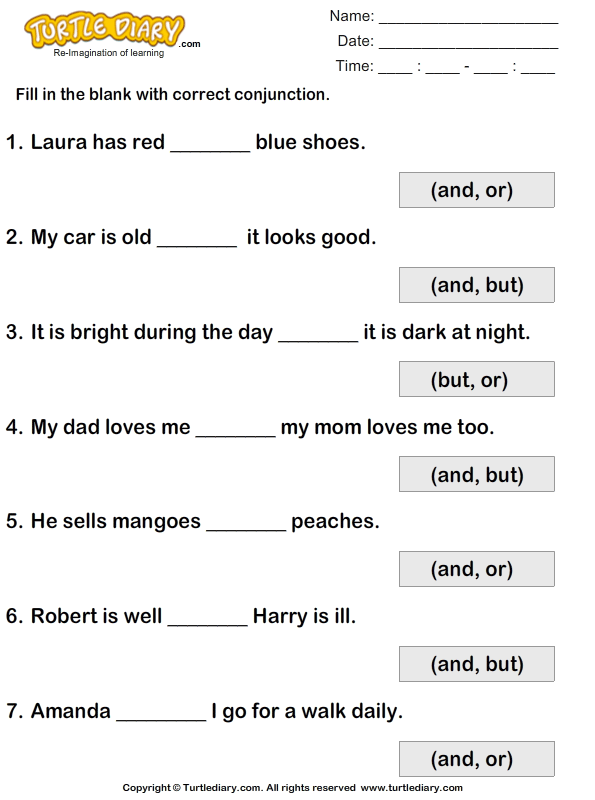The height and width of the screenshot is (800, 595).
Task: Open the www.turtlediary.com footer link
Action: pos(412,788)
